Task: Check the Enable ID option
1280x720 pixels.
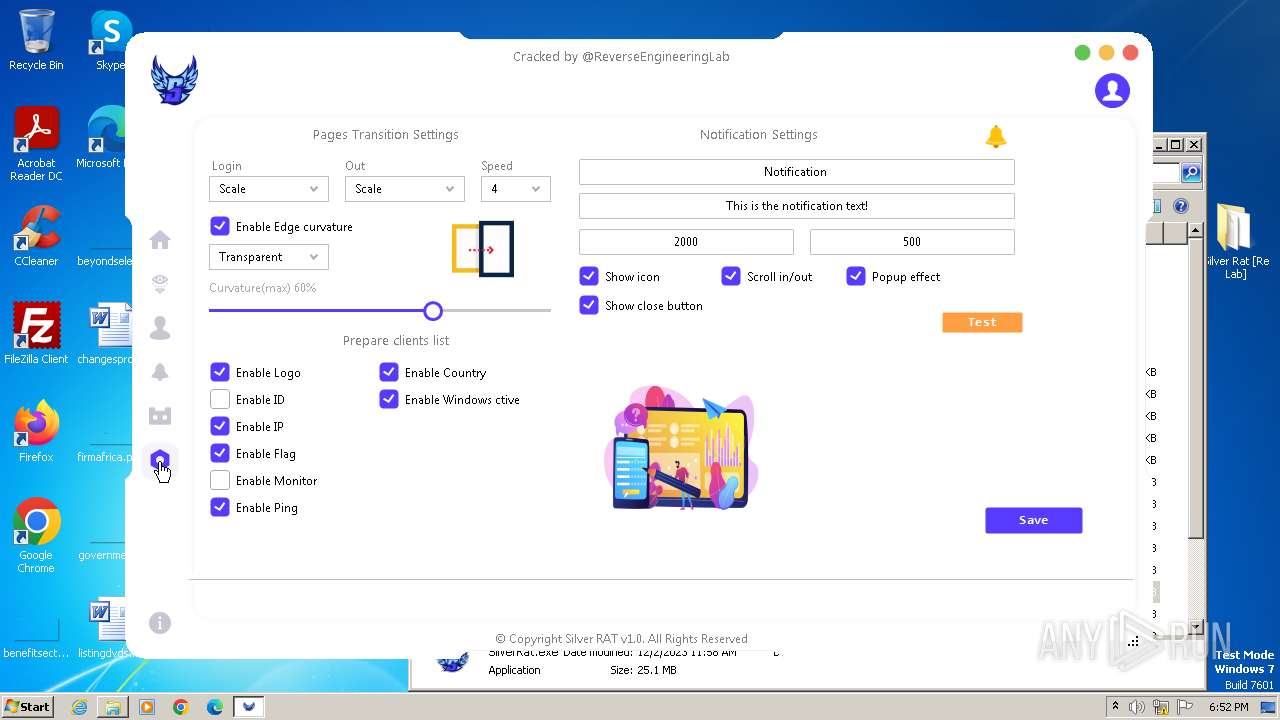Action: click(220, 399)
